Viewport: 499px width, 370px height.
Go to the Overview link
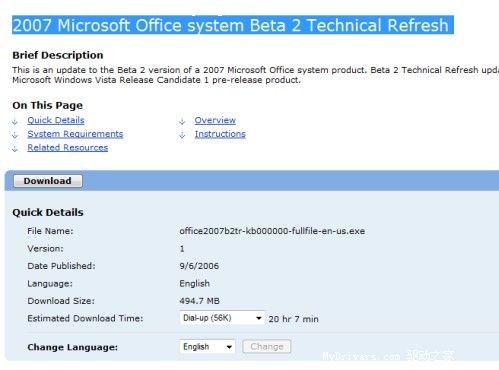point(215,120)
